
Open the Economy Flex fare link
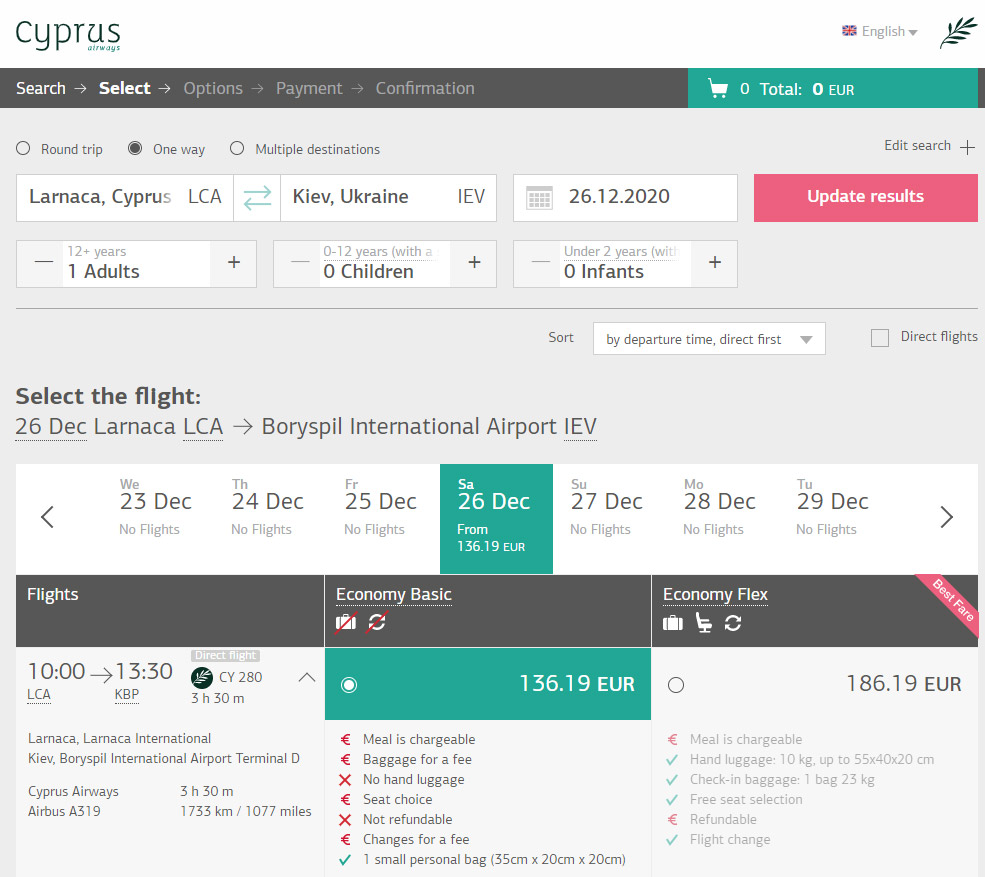[715, 594]
